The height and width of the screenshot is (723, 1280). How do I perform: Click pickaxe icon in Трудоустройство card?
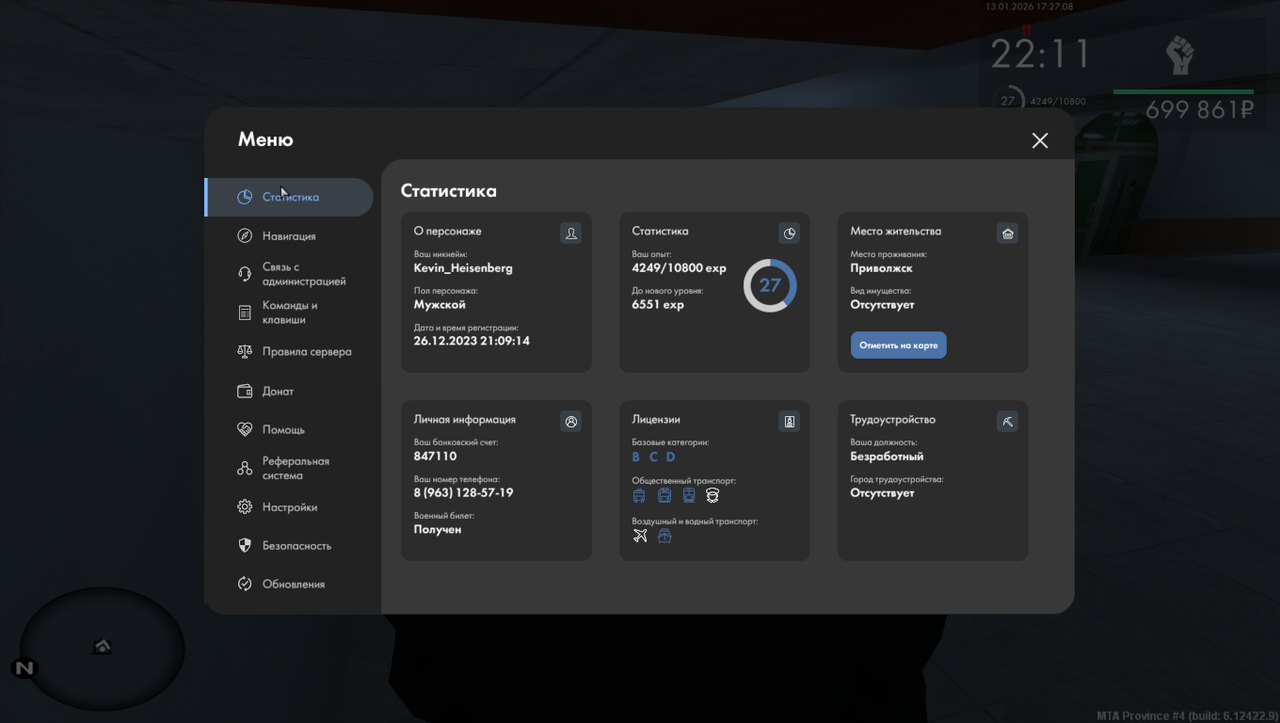(1007, 421)
